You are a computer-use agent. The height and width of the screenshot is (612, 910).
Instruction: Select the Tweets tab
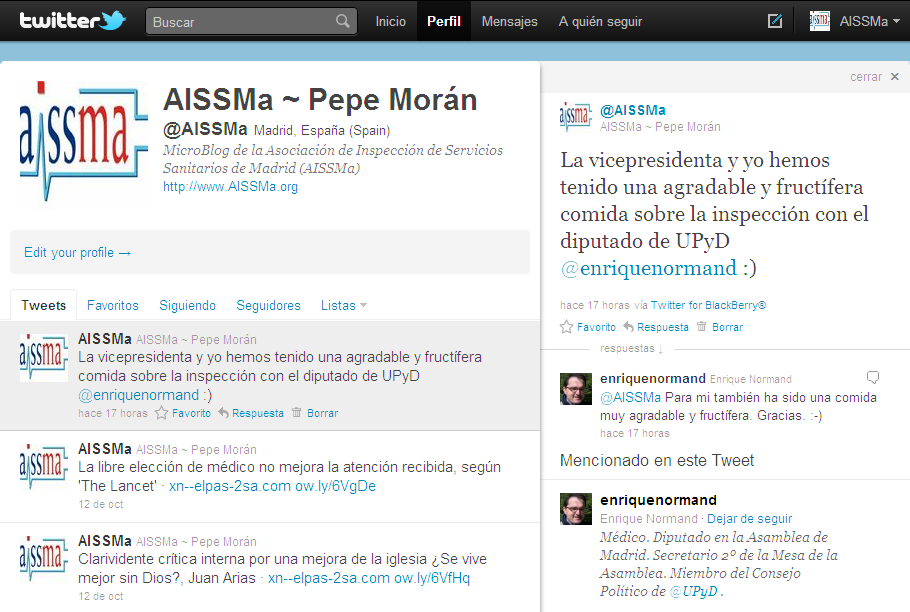(44, 305)
